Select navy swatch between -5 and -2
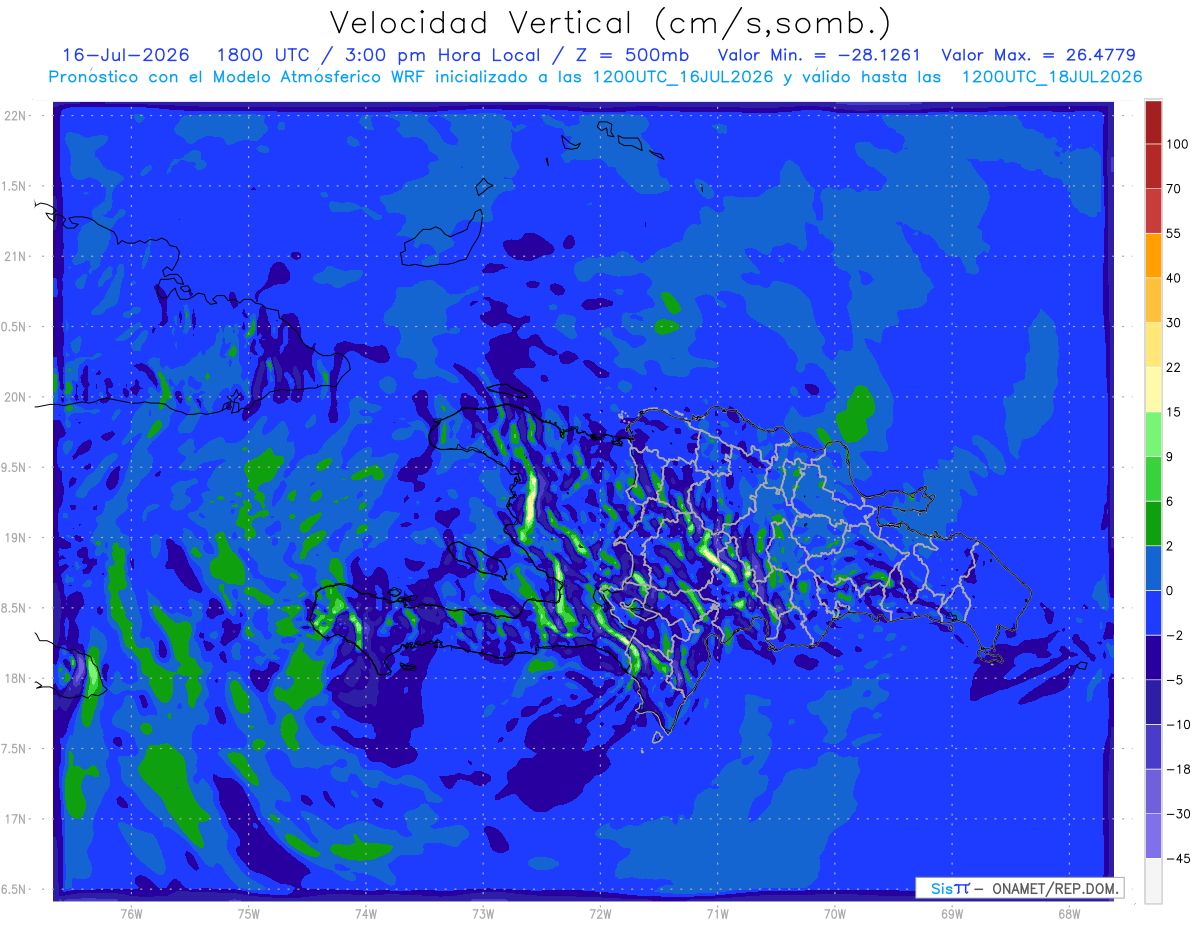Image resolution: width=1200 pixels, height=927 pixels. pyautogui.click(x=1153, y=657)
